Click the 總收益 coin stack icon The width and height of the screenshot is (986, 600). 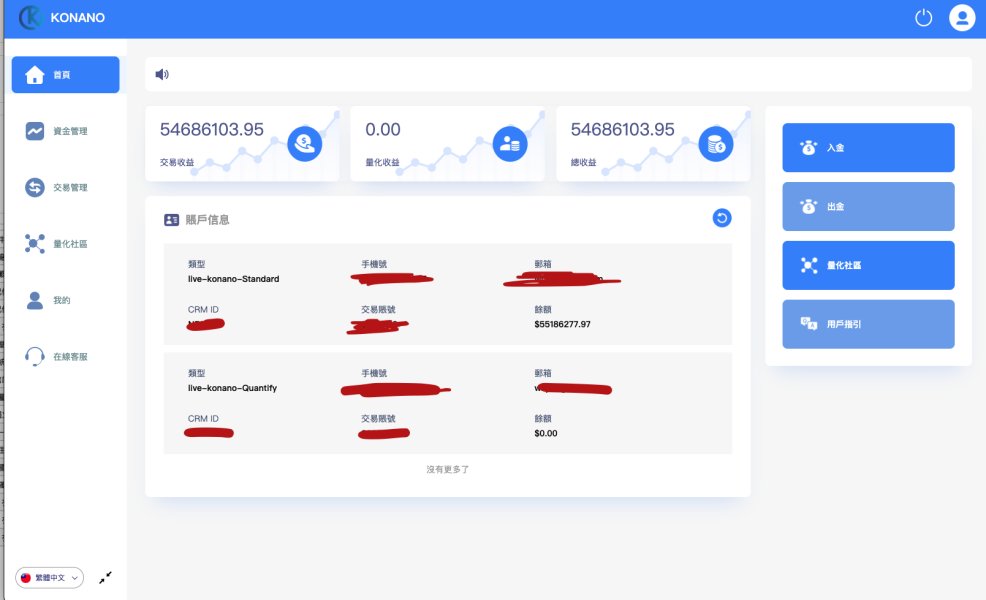click(716, 144)
